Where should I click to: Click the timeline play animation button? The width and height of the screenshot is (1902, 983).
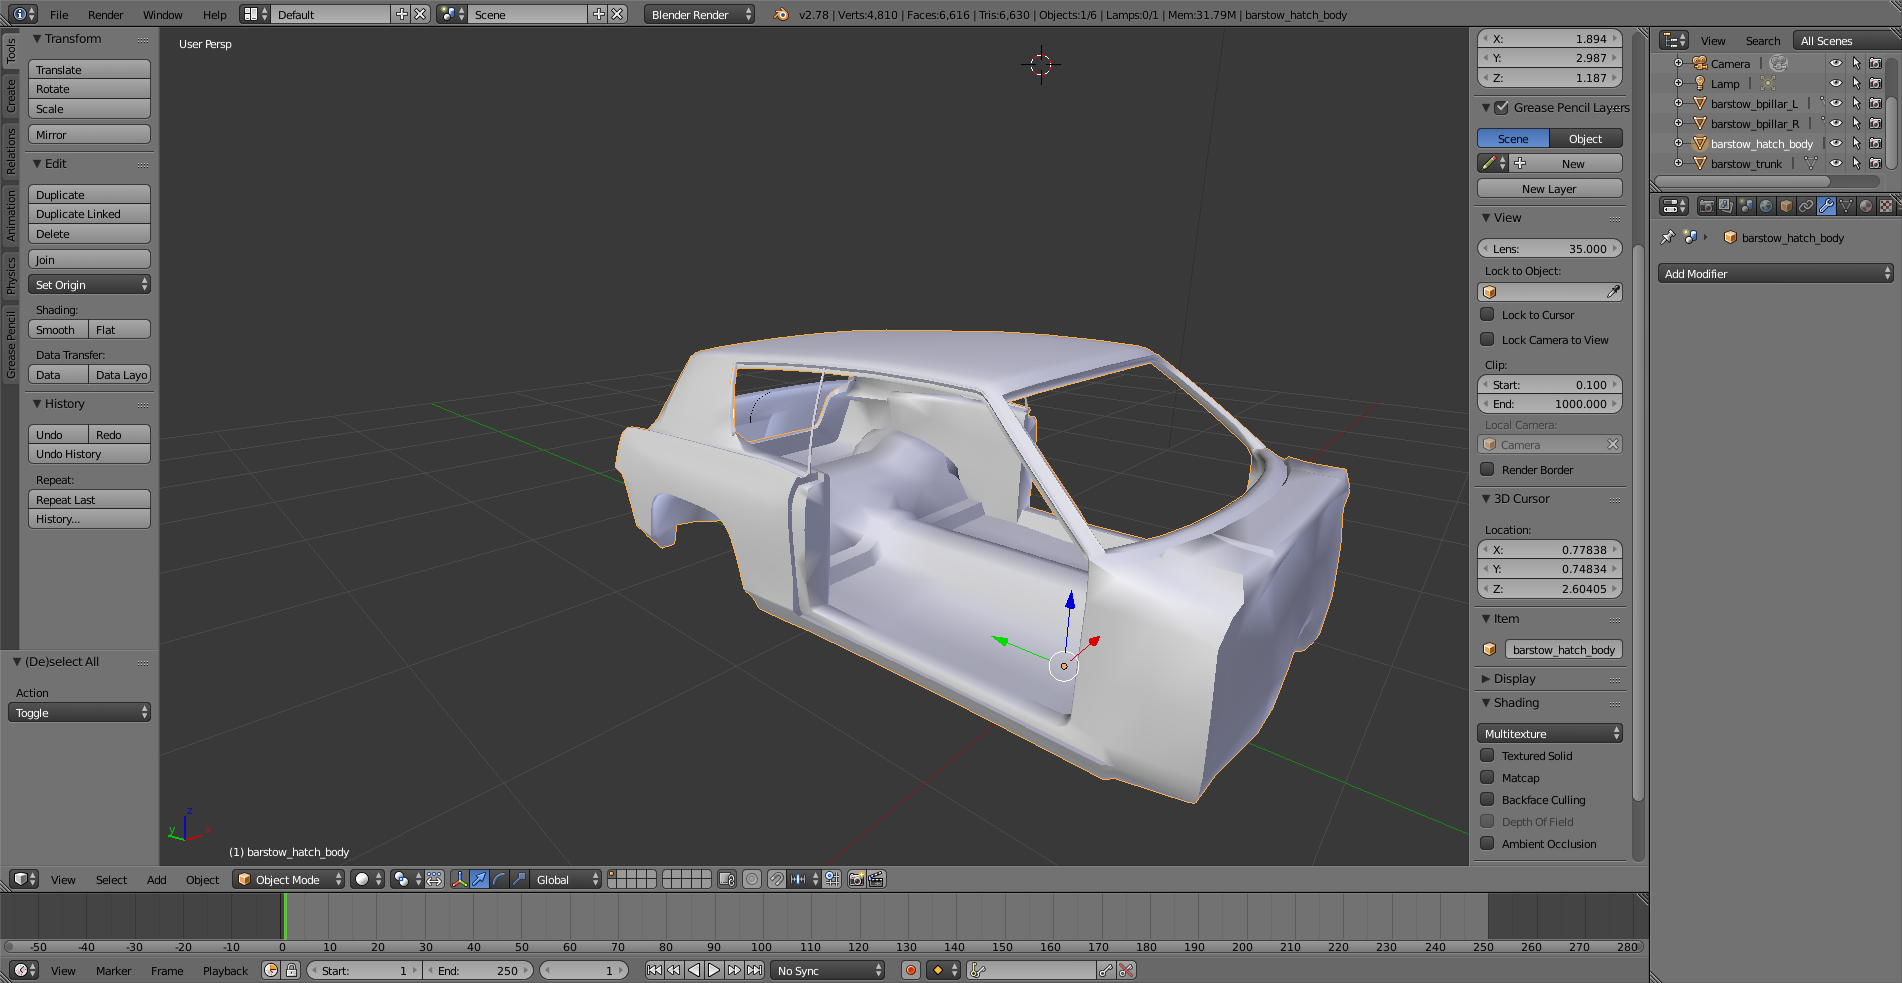pyautogui.click(x=714, y=970)
